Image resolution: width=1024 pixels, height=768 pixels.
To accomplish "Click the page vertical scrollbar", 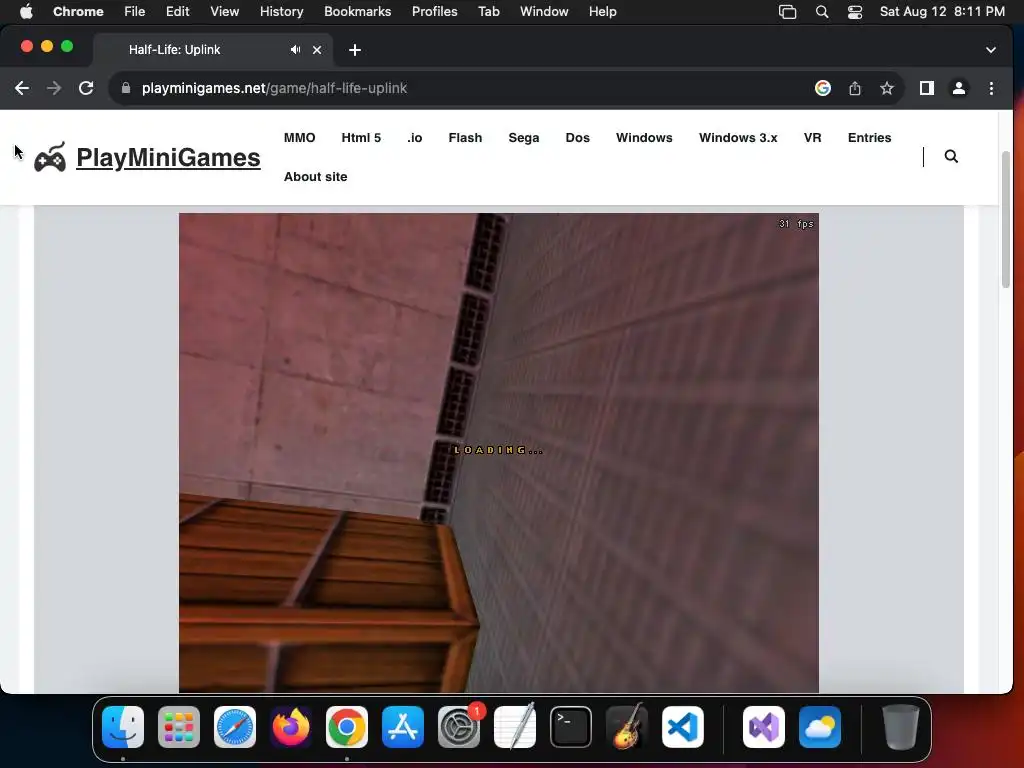I will point(1006,219).
